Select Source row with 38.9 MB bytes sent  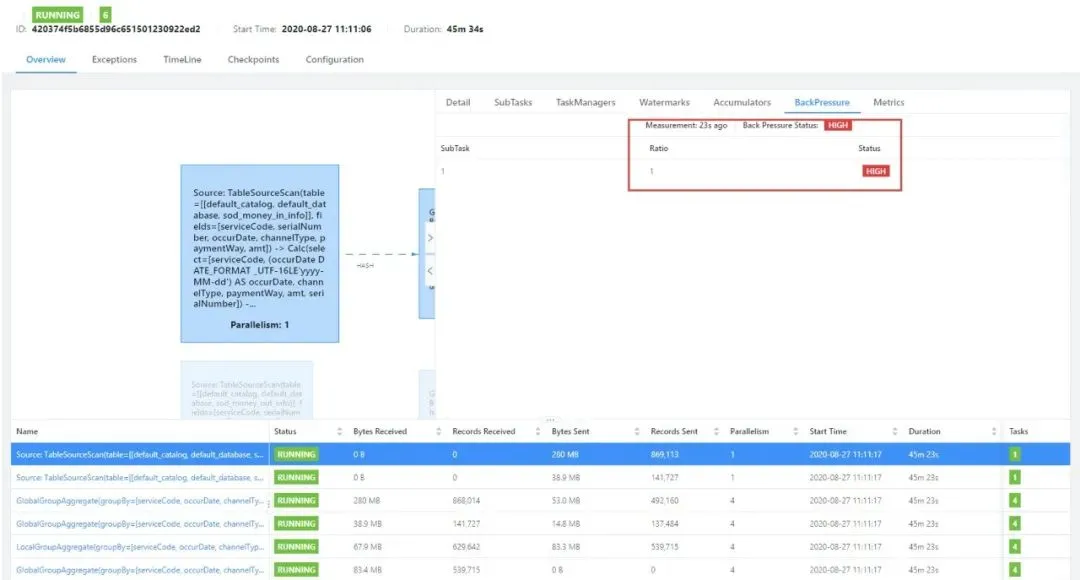(x=541, y=477)
